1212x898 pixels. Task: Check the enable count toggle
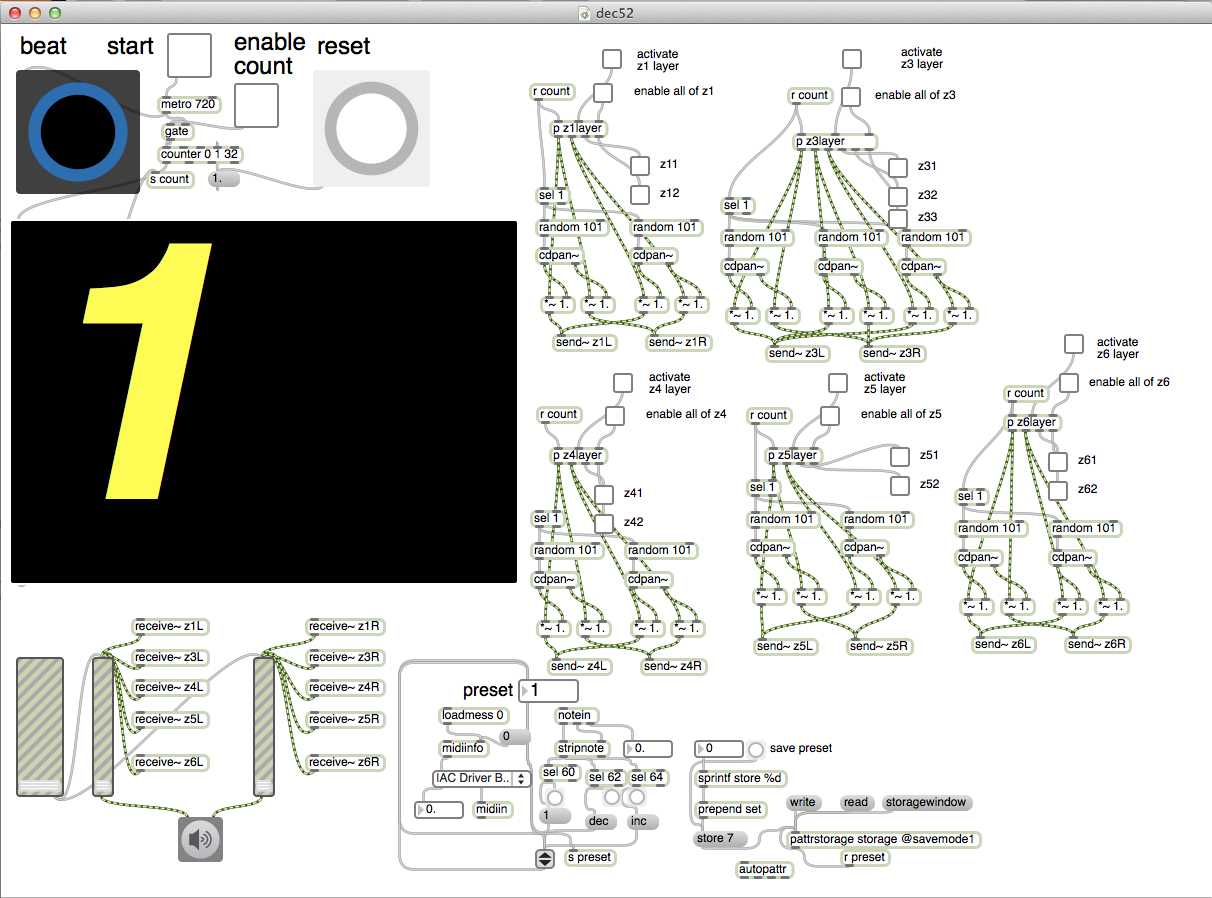pyautogui.click(x=256, y=104)
